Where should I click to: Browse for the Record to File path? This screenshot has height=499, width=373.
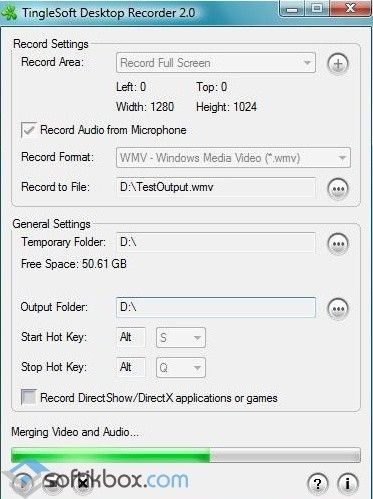[338, 188]
